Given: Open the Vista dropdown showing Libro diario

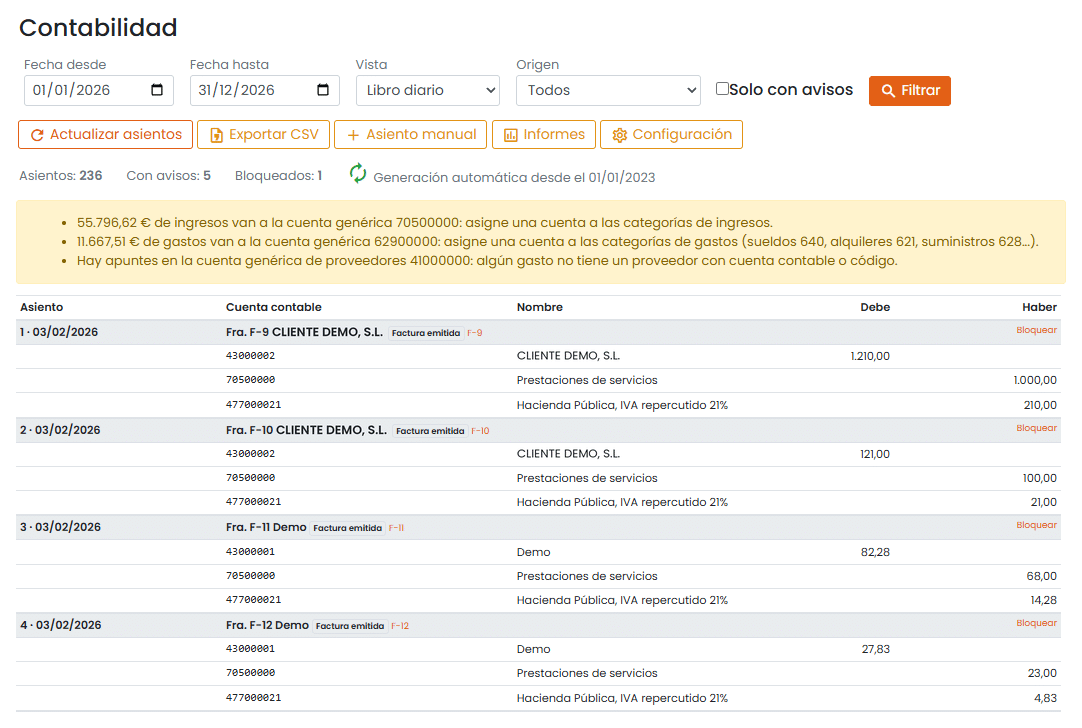Looking at the screenshot, I should (x=428, y=90).
